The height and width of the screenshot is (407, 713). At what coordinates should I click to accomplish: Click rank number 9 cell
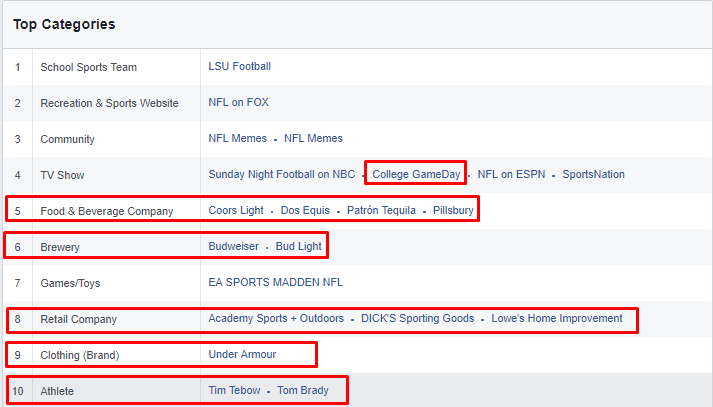pyautogui.click(x=18, y=355)
